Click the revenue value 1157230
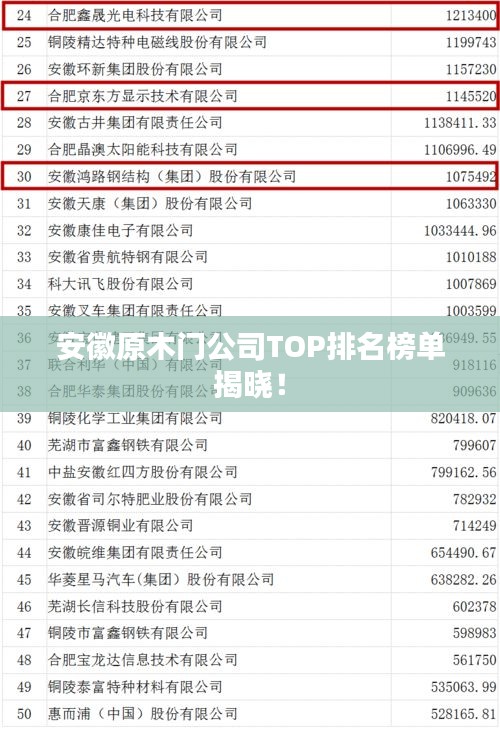 coord(471,69)
